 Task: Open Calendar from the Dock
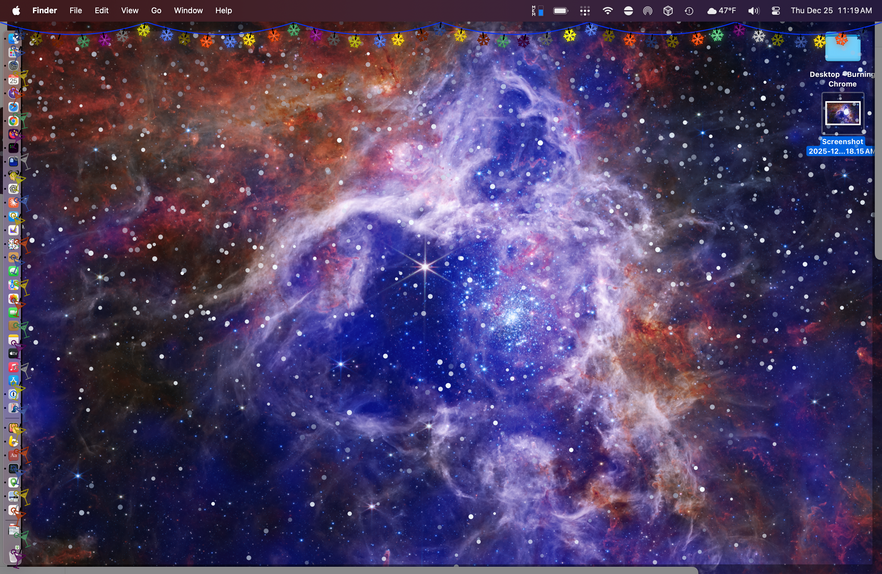coord(14,80)
